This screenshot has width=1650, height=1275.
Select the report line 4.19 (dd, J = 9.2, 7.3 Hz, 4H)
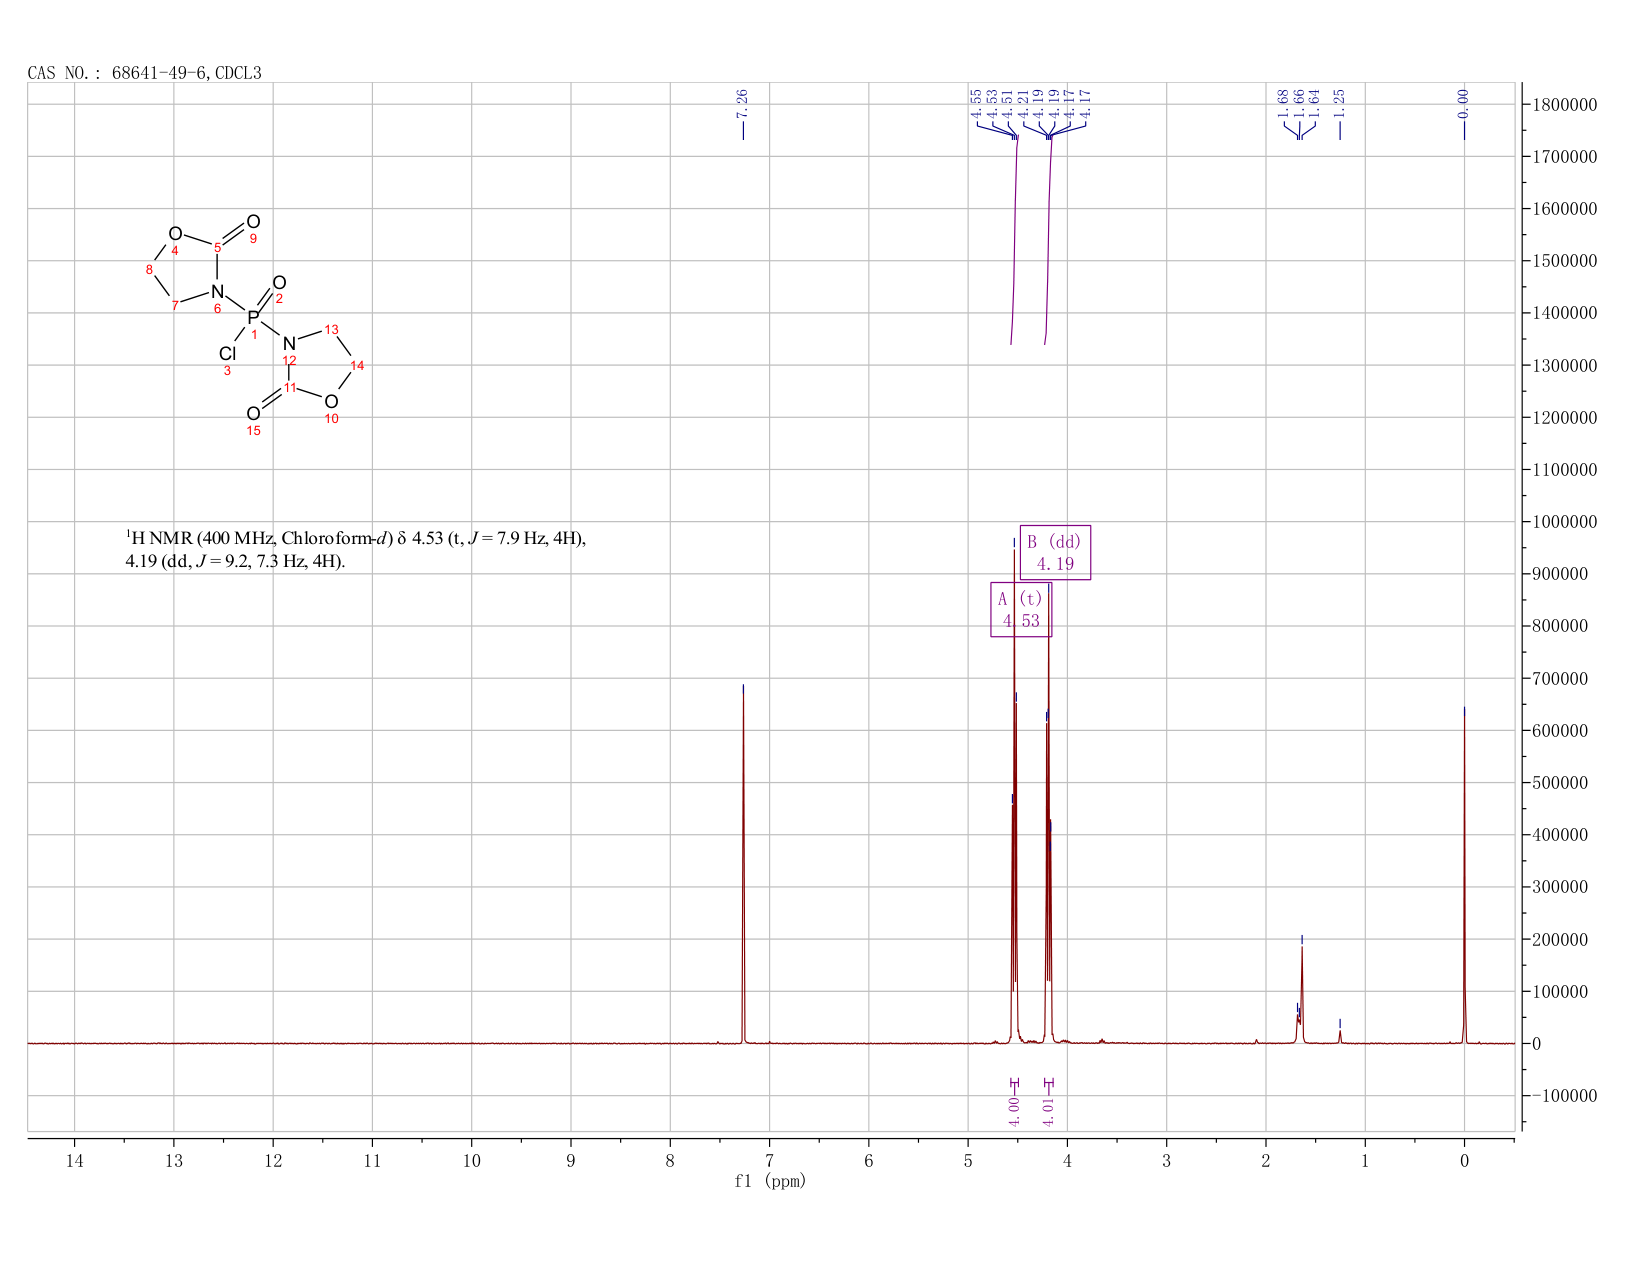point(235,562)
